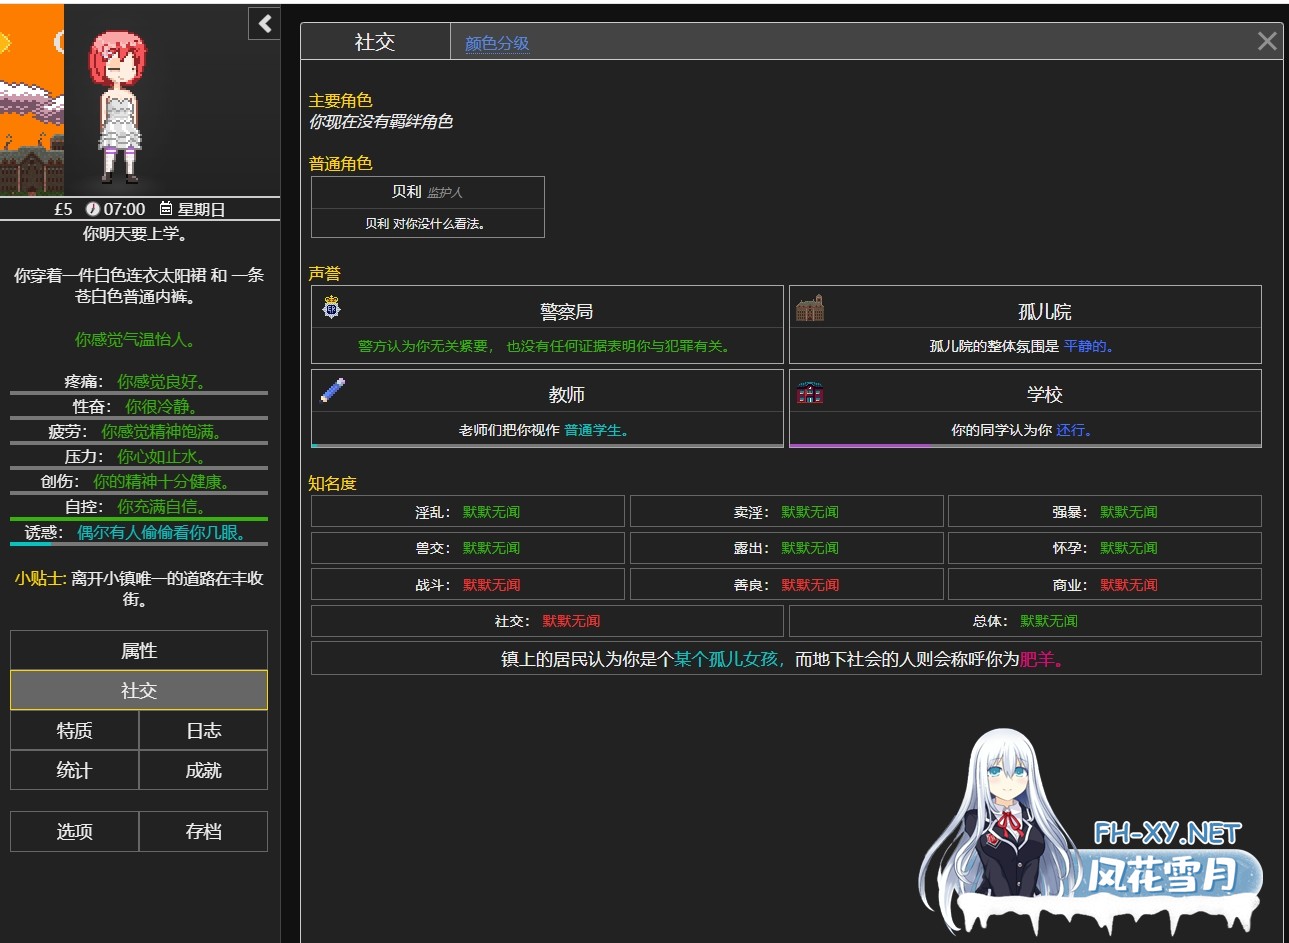Select the 社交 tab header
The height and width of the screenshot is (943, 1289).
375,42
